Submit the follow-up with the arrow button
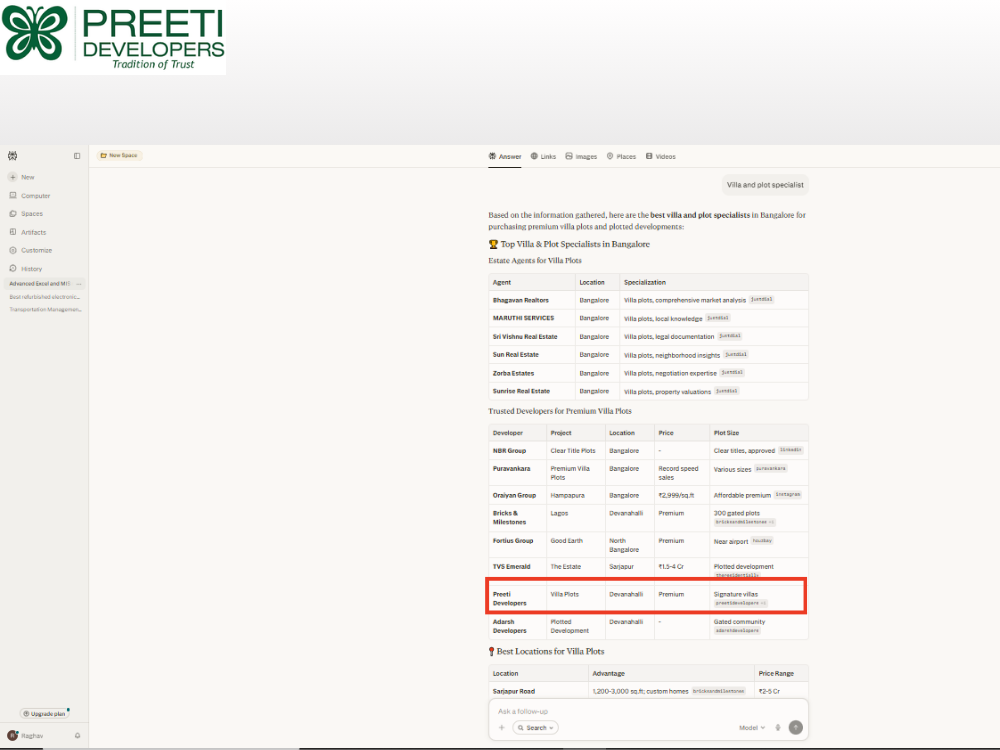Image resolution: width=1000 pixels, height=750 pixels. (x=795, y=728)
